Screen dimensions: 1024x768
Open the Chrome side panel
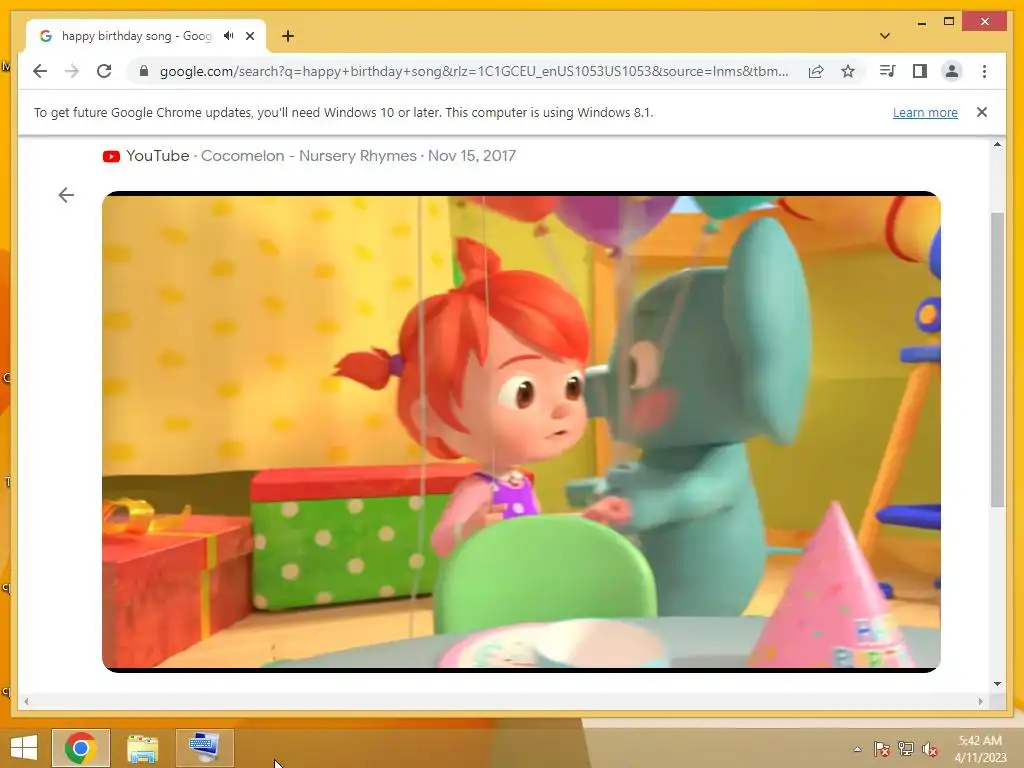tap(920, 71)
